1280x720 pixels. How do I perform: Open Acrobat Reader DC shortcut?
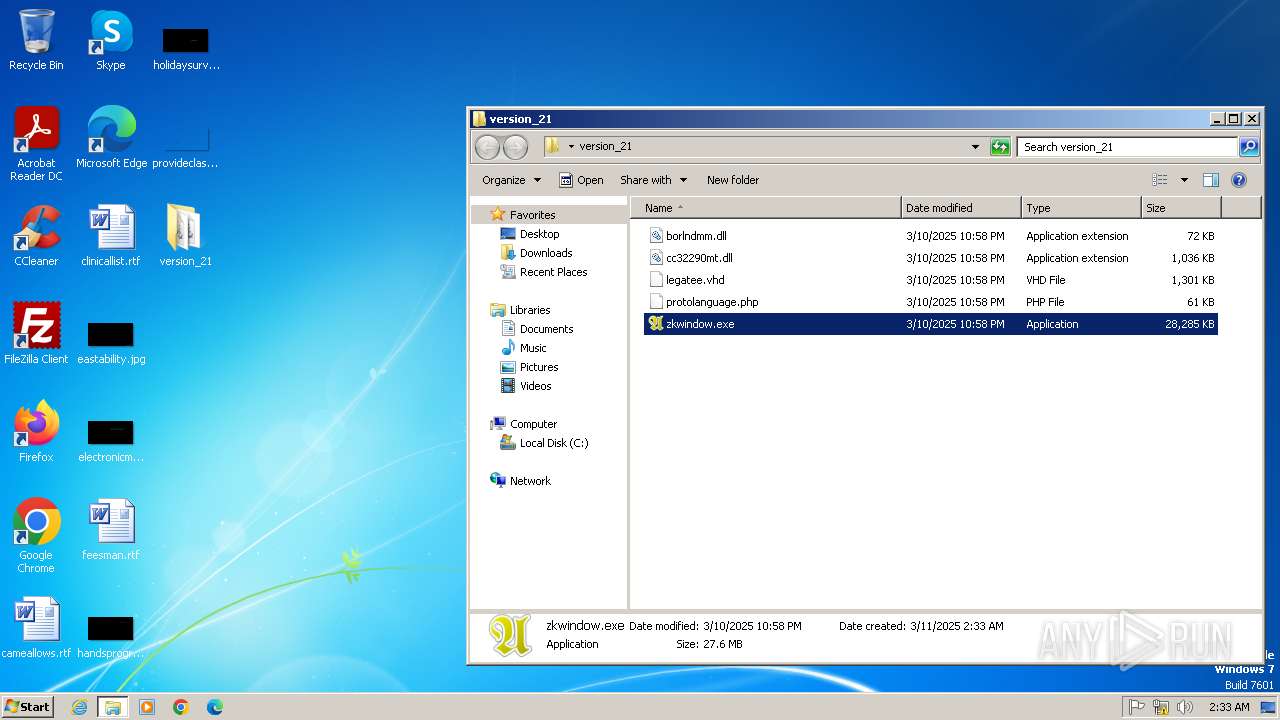(36, 144)
